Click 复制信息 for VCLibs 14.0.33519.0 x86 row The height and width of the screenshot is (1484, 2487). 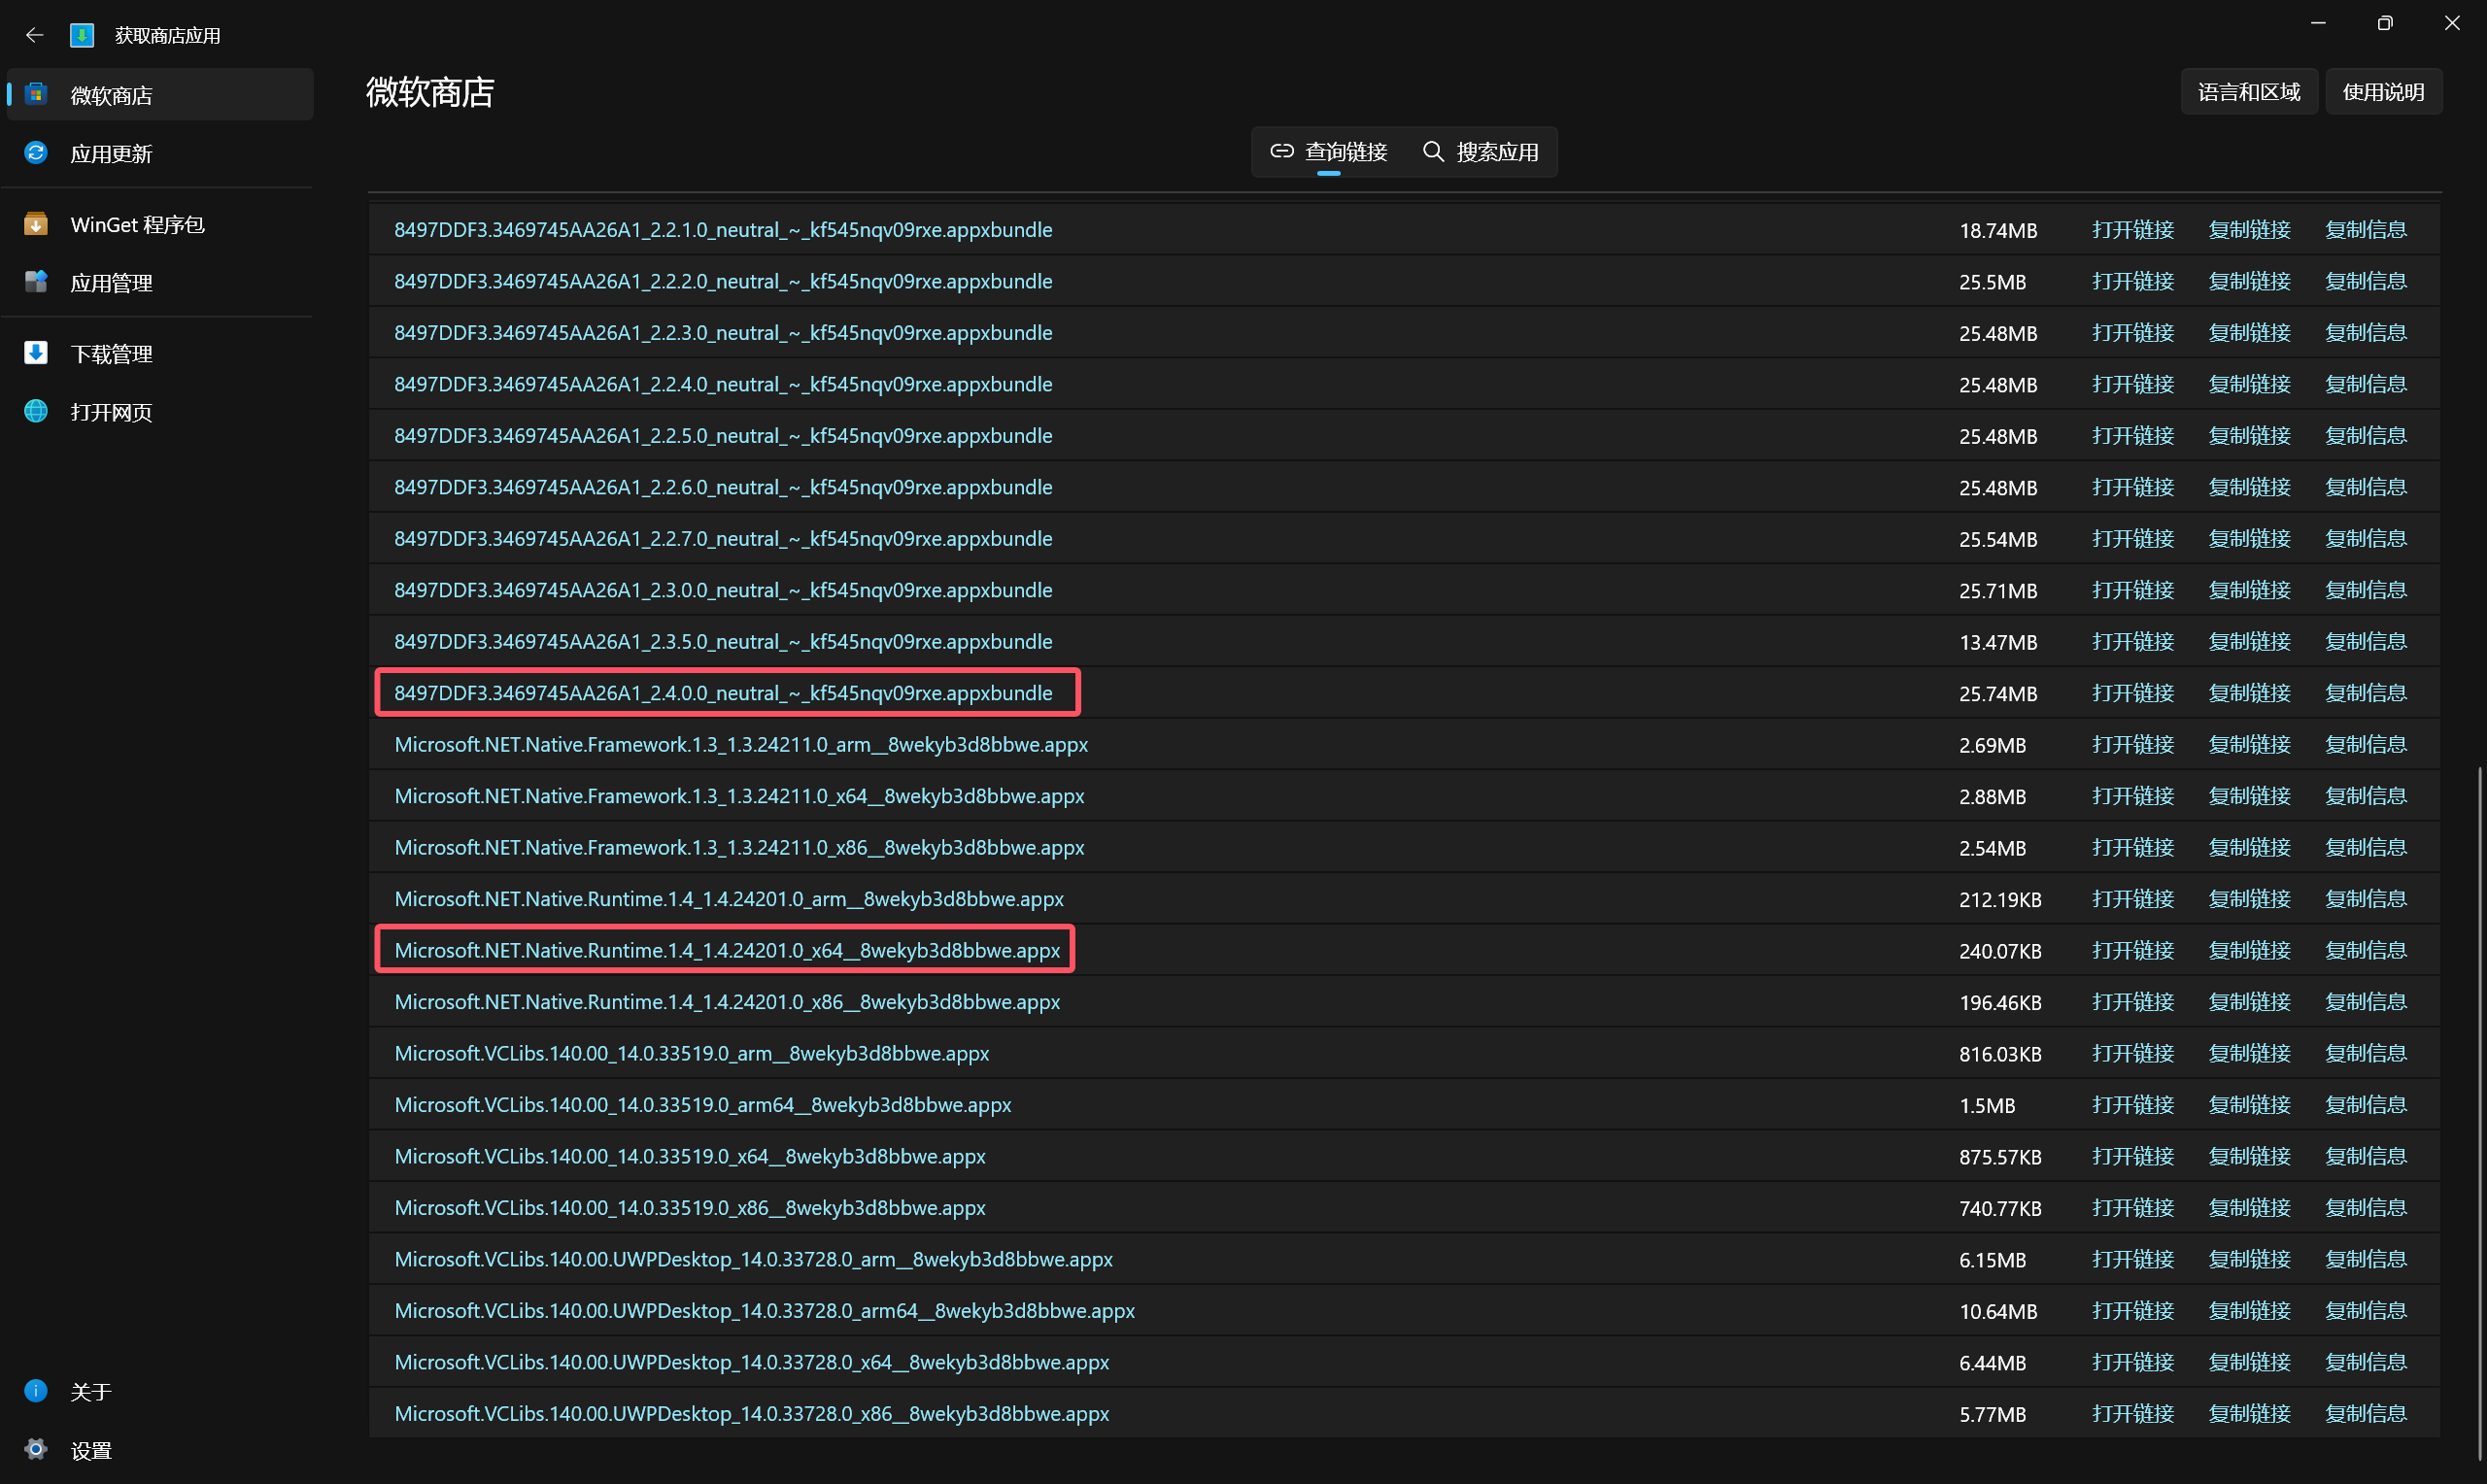2365,1208
